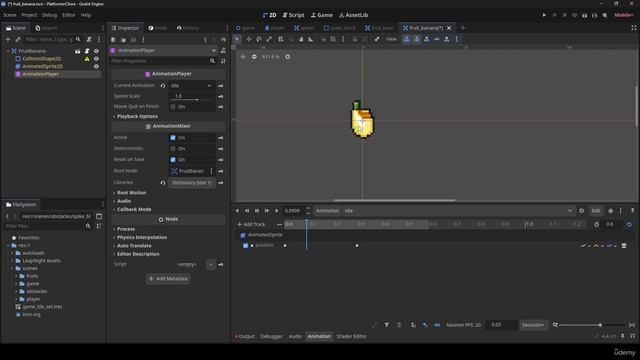This screenshot has height=360, width=640.
Task: Select the Select Mode tool in the viewport toolbar
Action: (x=237, y=39)
